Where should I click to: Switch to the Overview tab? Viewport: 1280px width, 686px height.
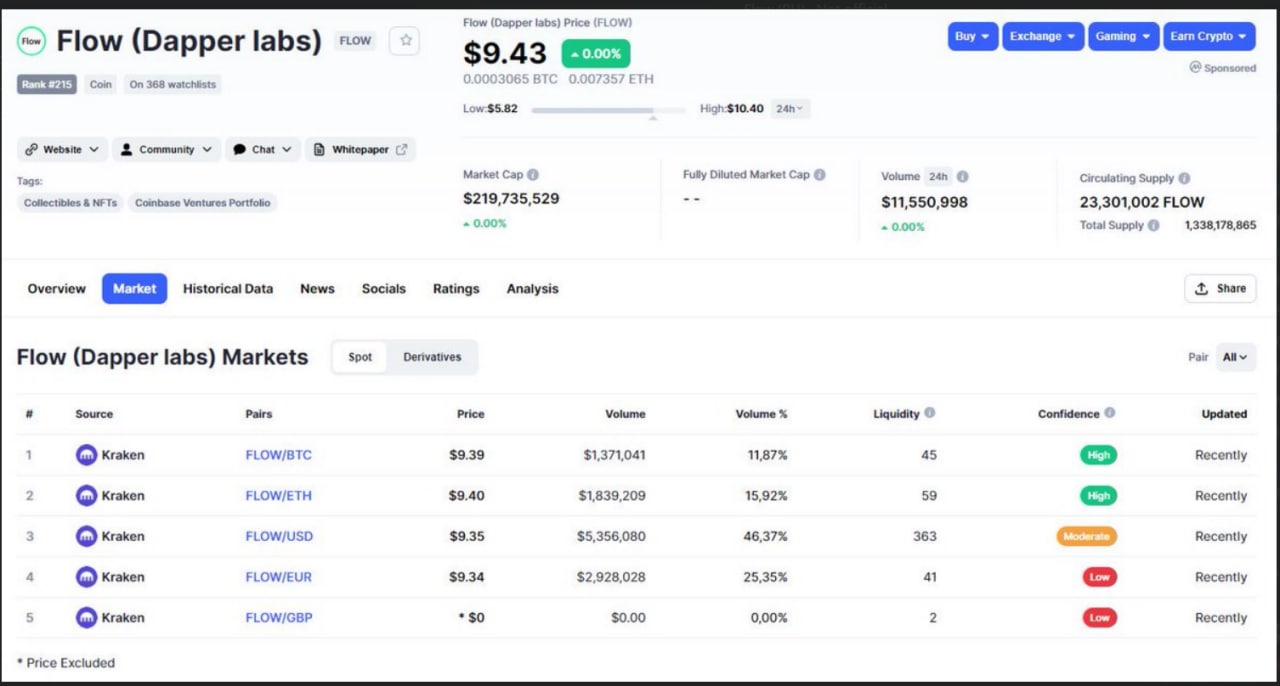coord(57,289)
